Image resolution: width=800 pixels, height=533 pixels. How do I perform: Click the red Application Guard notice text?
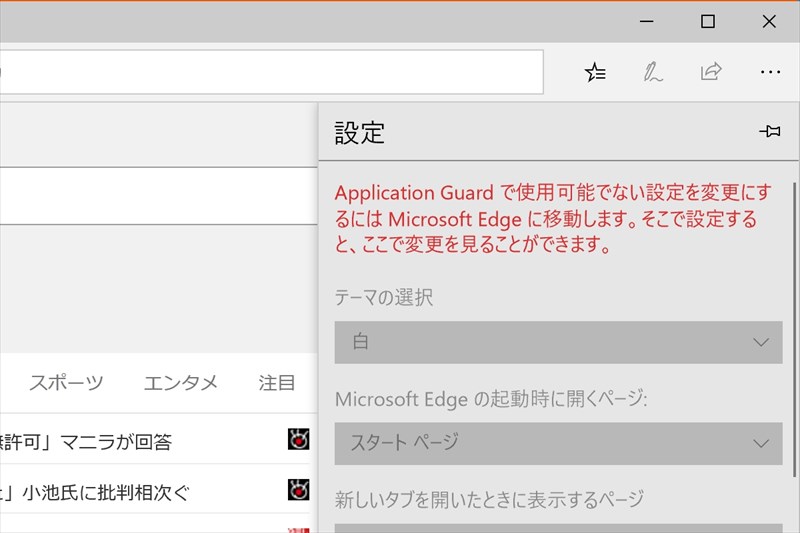pos(553,219)
